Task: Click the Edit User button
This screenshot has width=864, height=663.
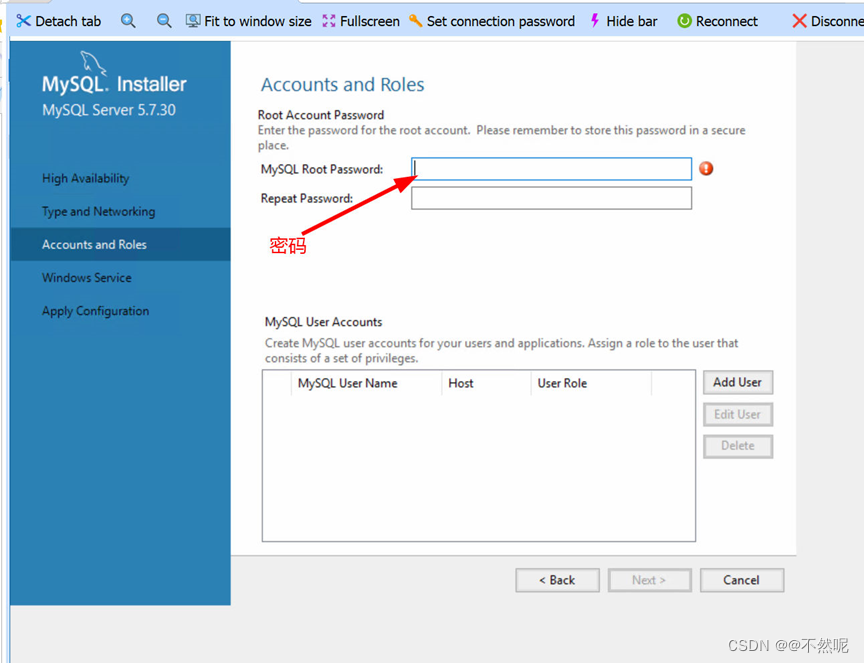Action: (738, 414)
